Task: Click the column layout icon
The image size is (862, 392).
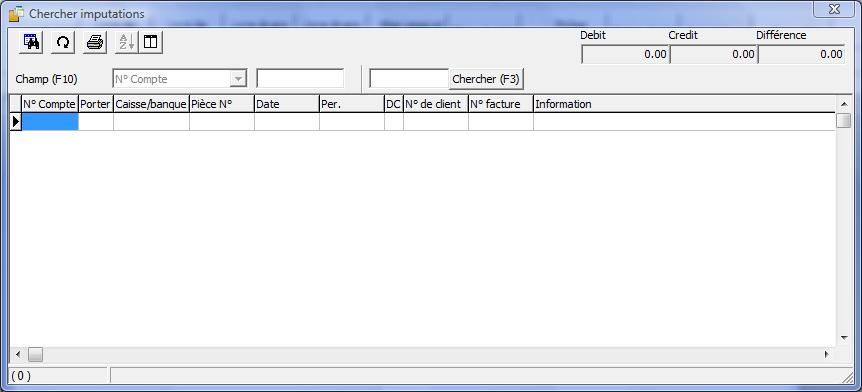Action: pyautogui.click(x=151, y=42)
